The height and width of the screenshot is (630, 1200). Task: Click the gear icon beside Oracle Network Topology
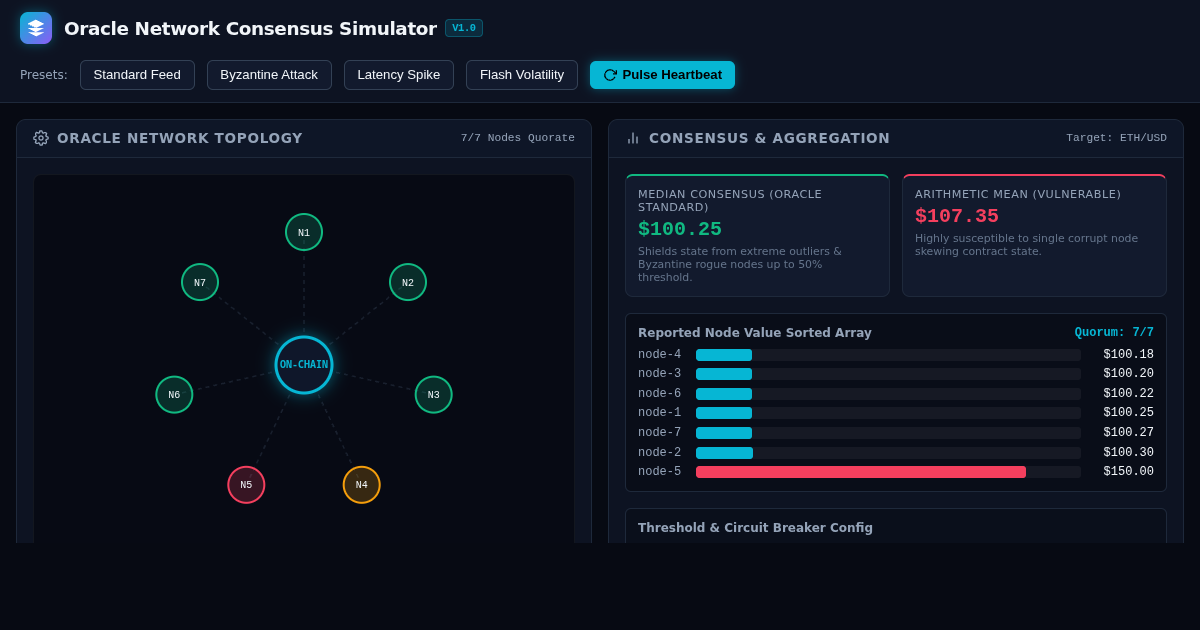point(41,138)
